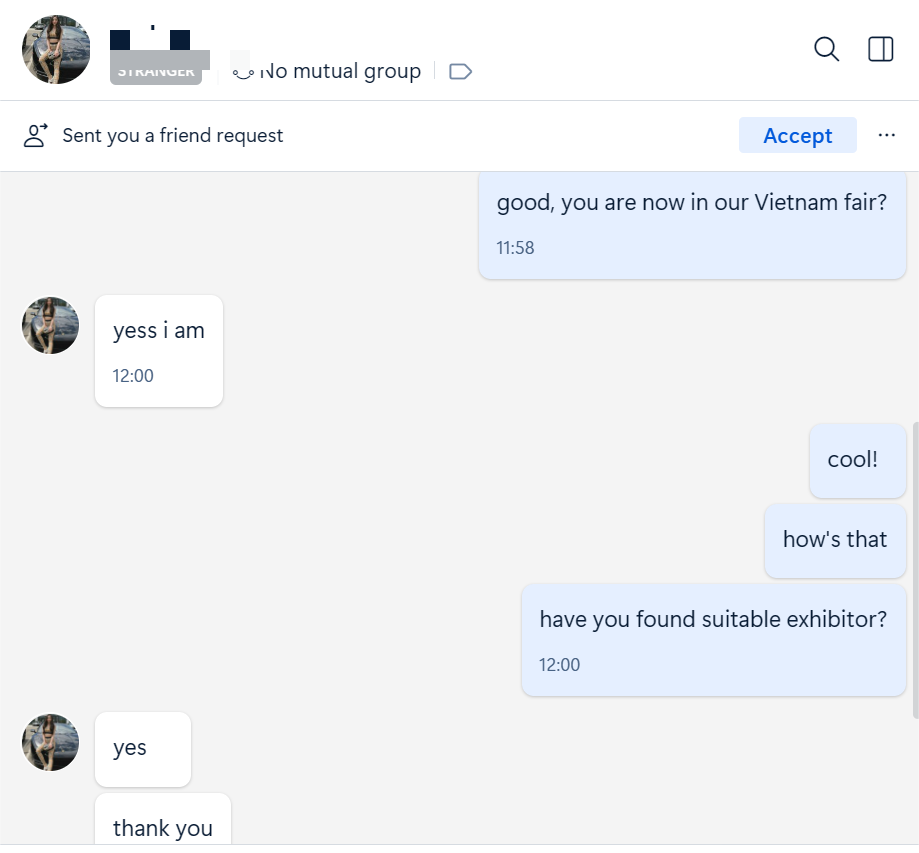Click the "cool!" message bubble
Screen dimensions: 919x853
coord(852,460)
